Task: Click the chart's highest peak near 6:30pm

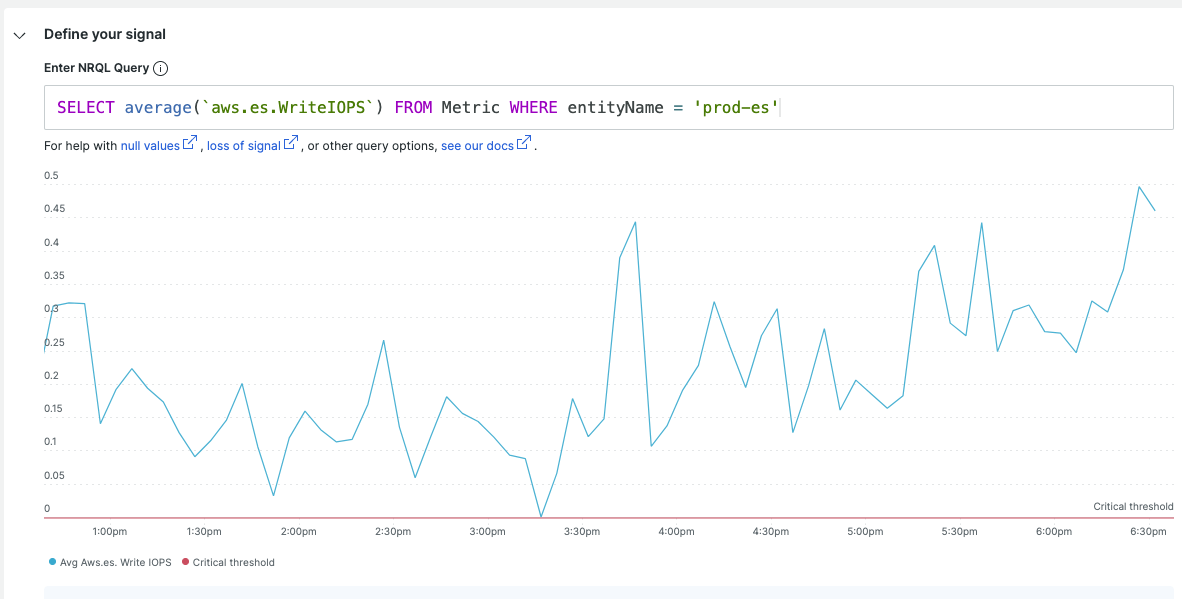Action: (1139, 187)
